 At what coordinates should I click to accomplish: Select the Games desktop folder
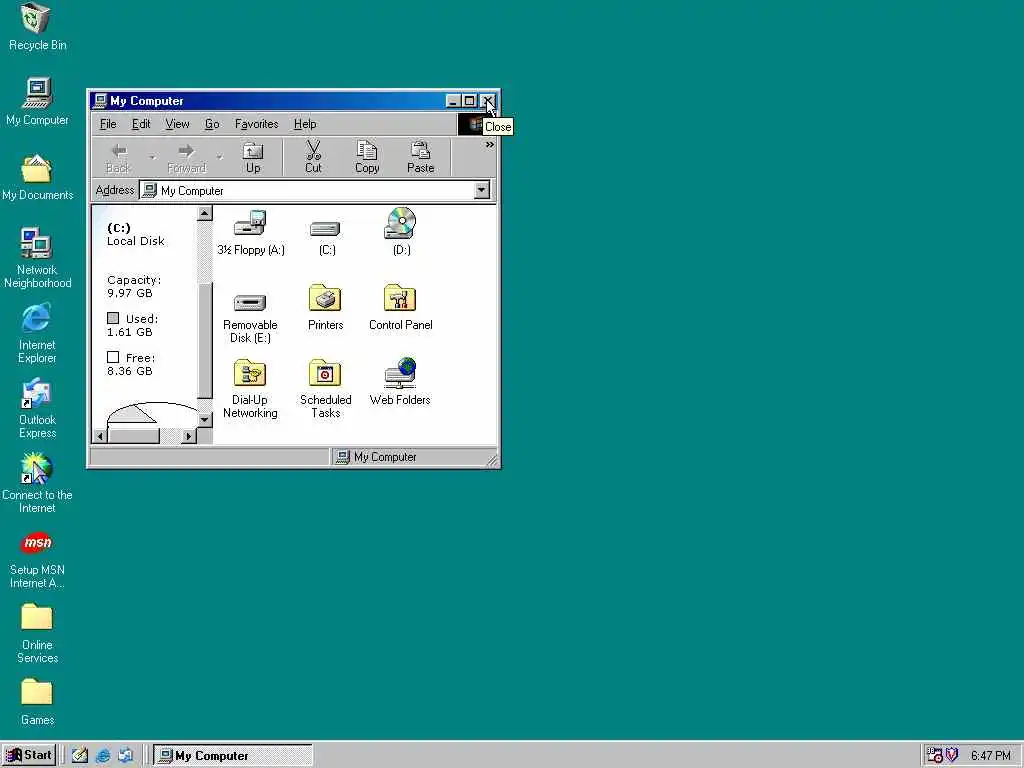[x=37, y=702]
